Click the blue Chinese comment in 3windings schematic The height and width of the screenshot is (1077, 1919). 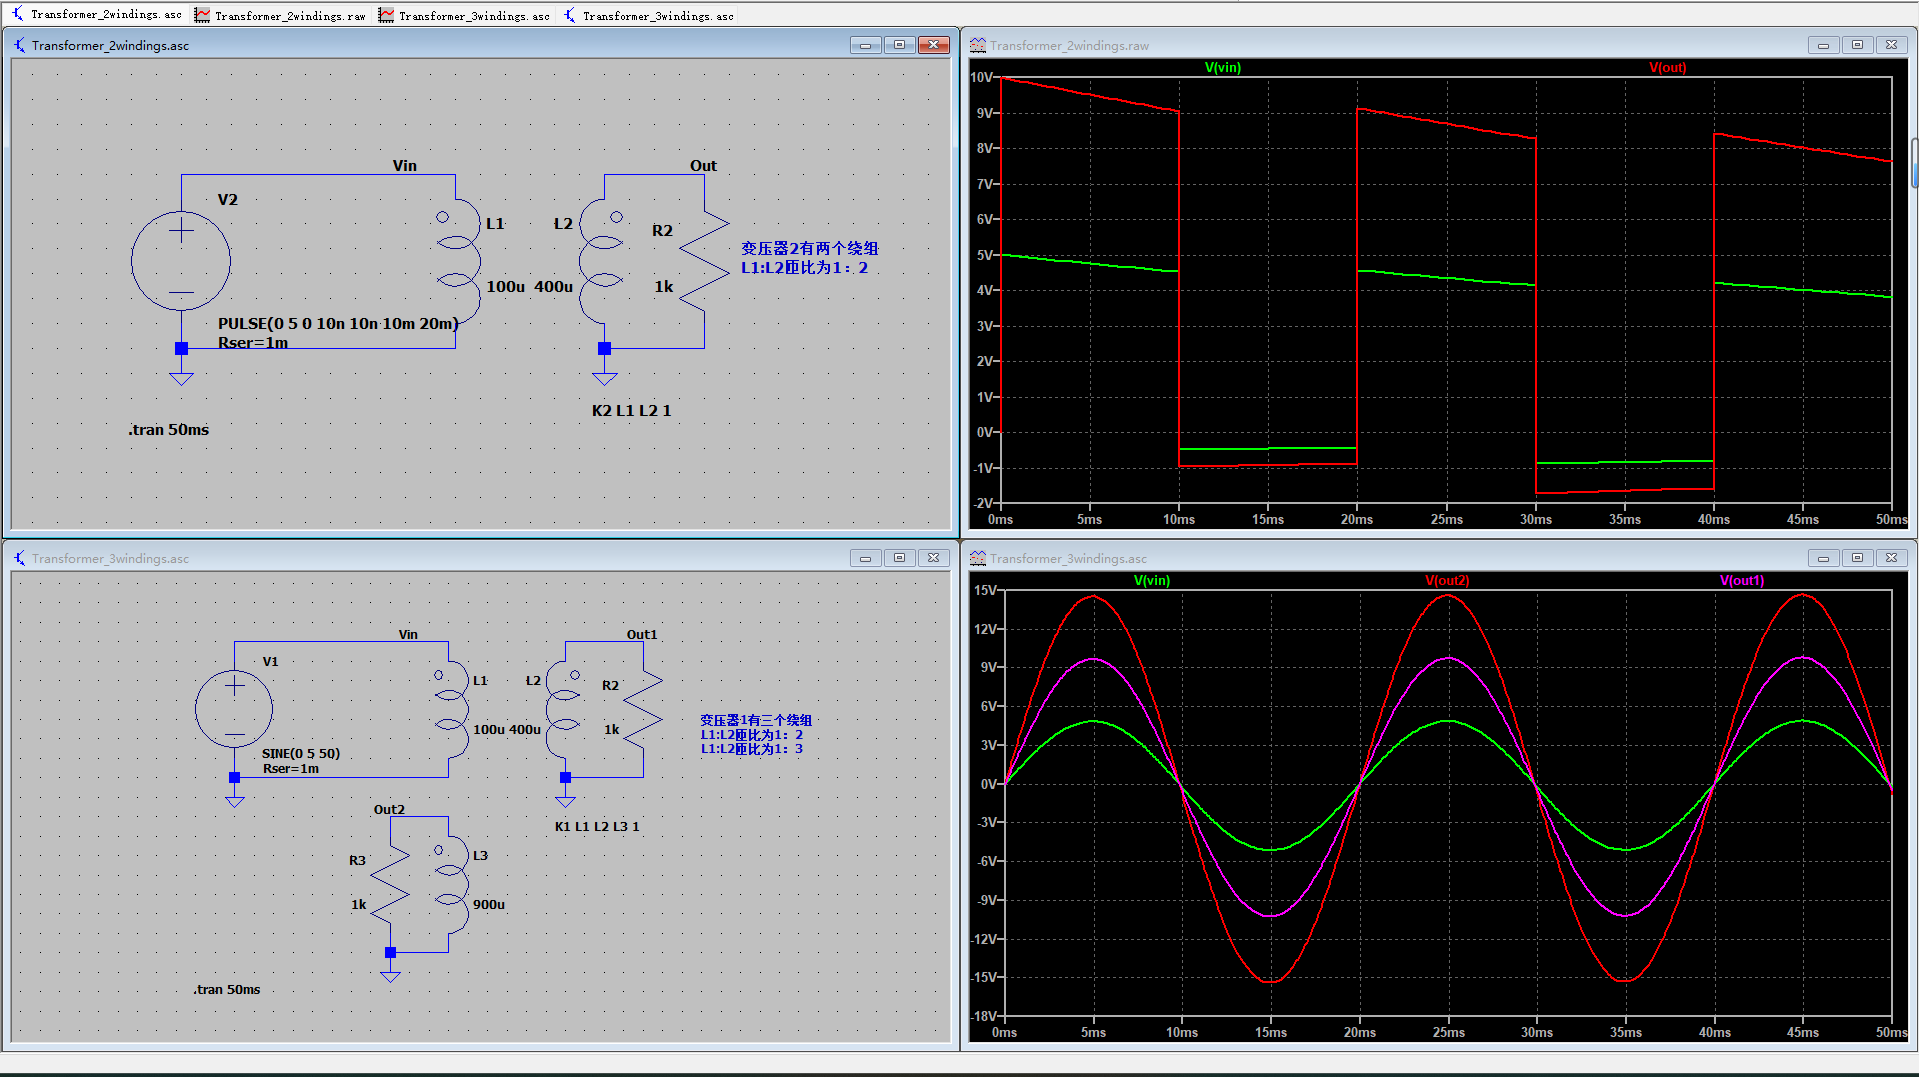(x=755, y=734)
